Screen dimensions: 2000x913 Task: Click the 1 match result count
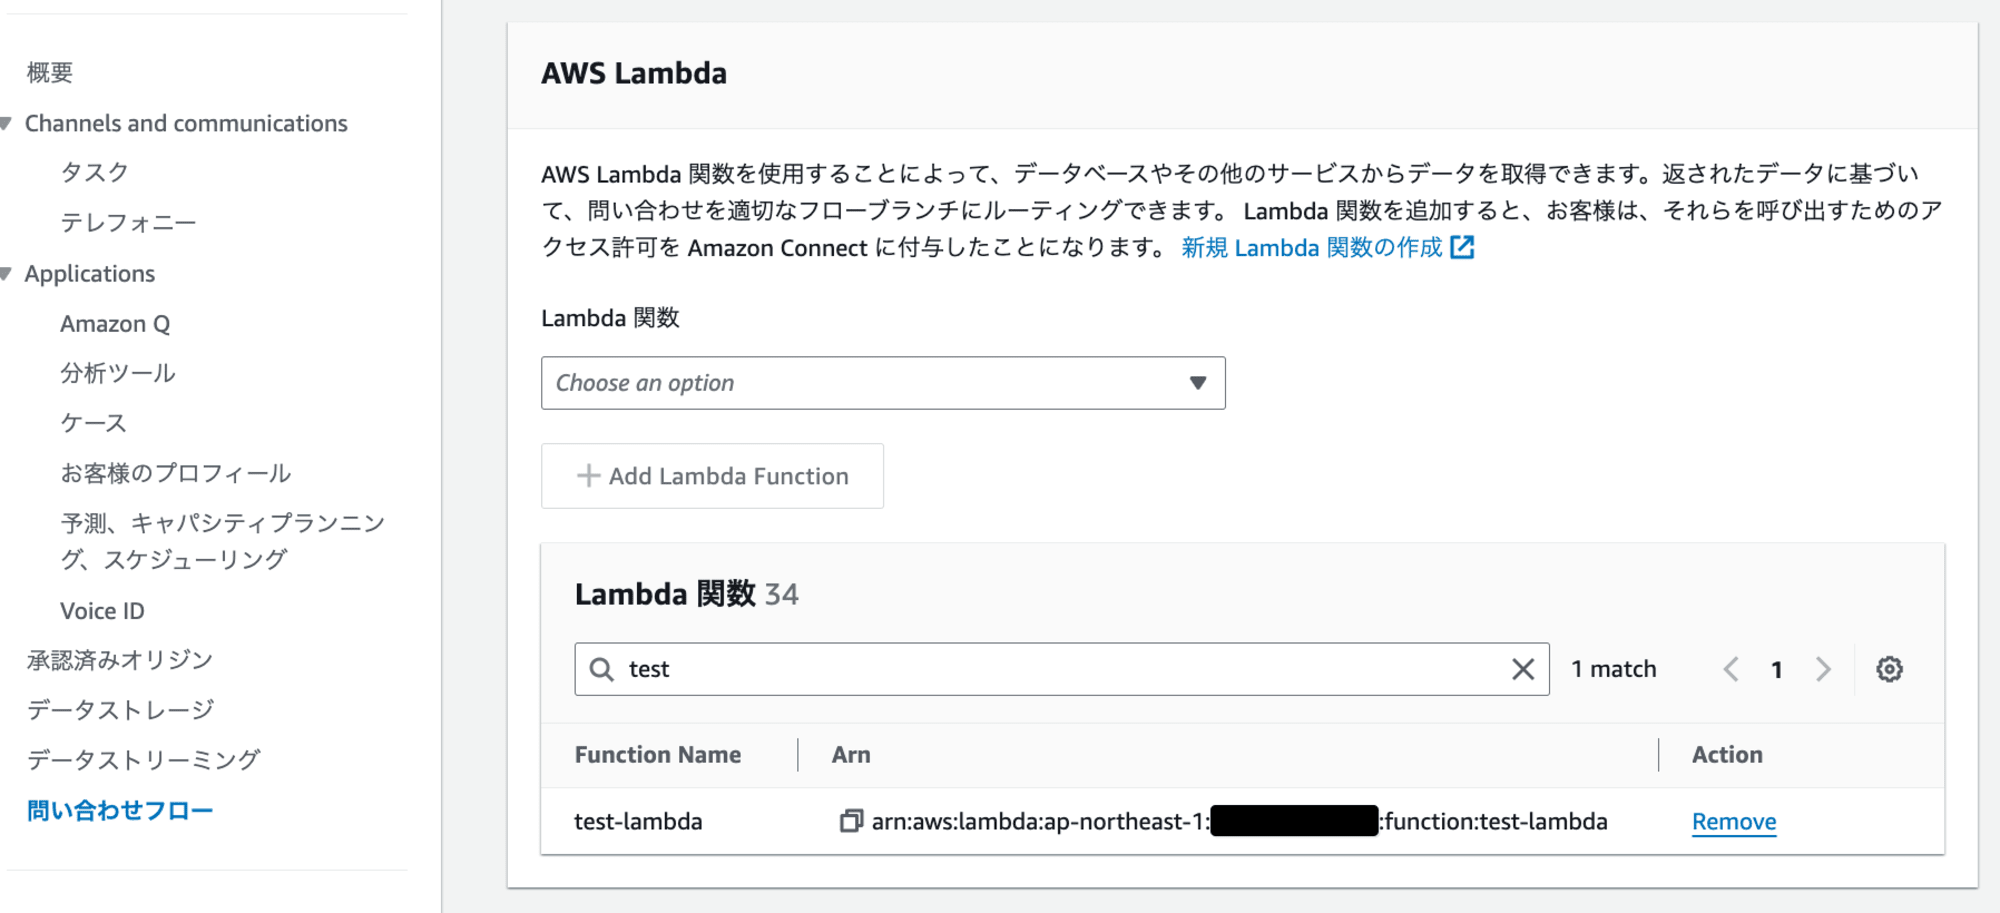1614,669
